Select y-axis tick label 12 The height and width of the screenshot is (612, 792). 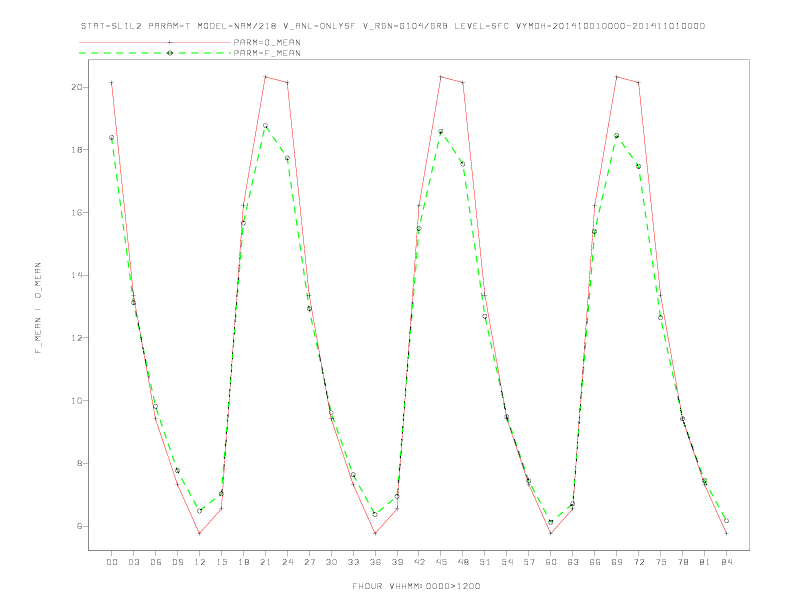[x=77, y=338]
